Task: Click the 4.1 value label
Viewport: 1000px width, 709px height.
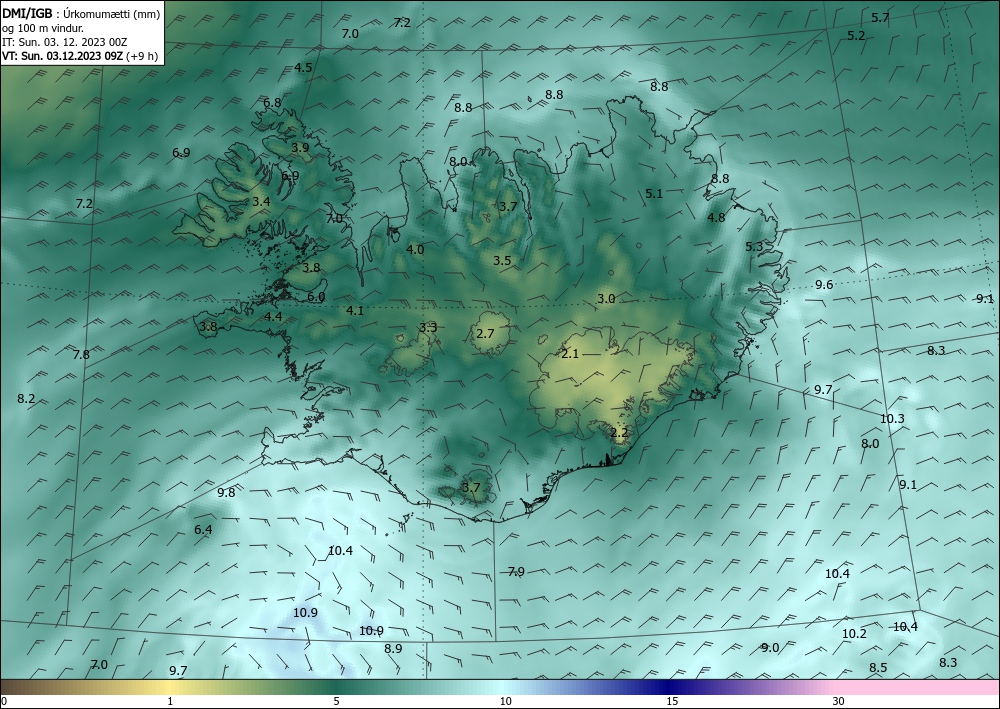Action: pyautogui.click(x=355, y=311)
